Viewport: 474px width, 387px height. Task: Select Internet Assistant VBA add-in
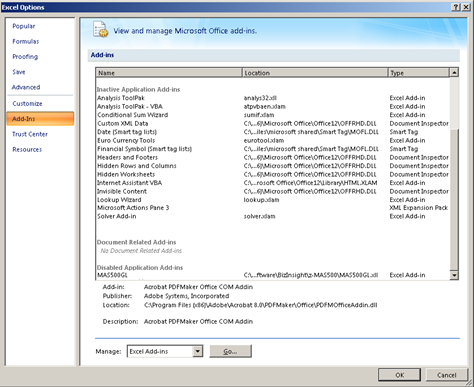[272, 183]
